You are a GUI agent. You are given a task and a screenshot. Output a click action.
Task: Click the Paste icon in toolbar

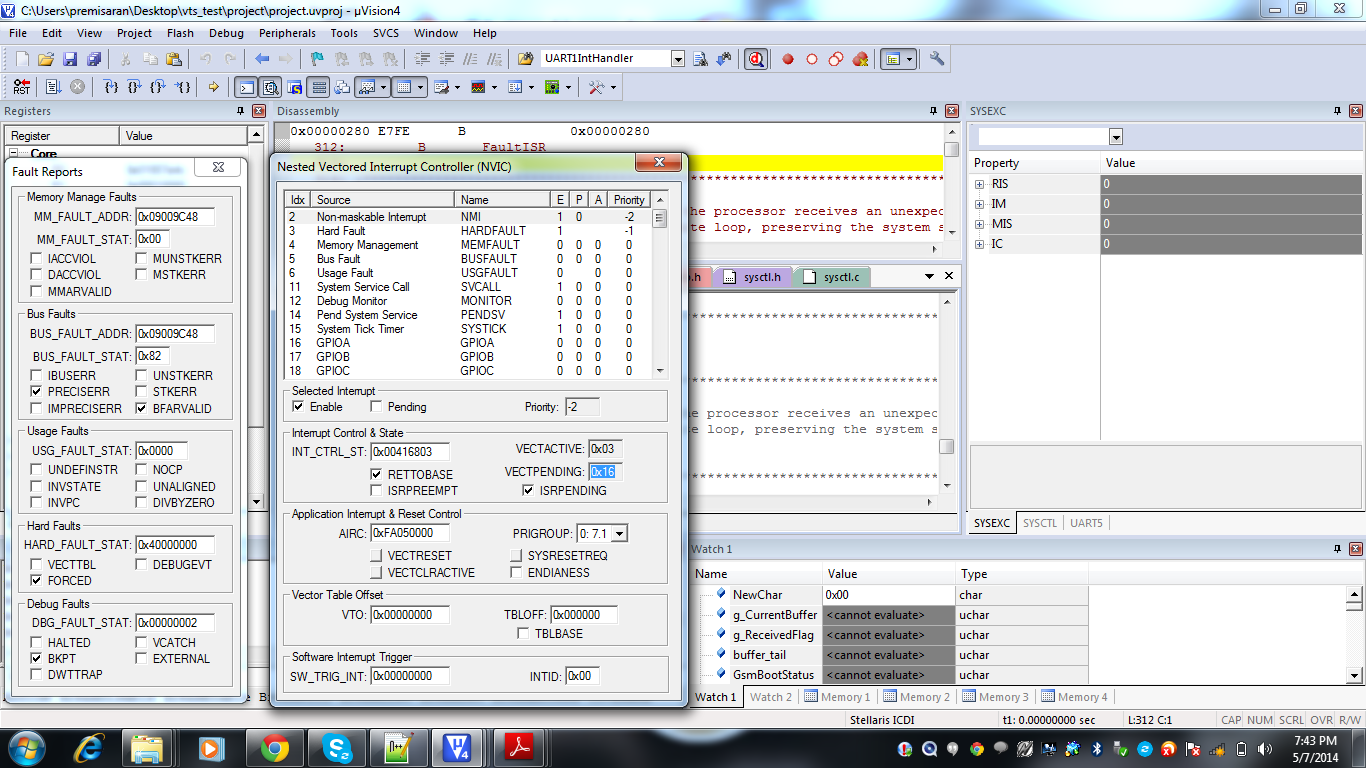[174, 59]
